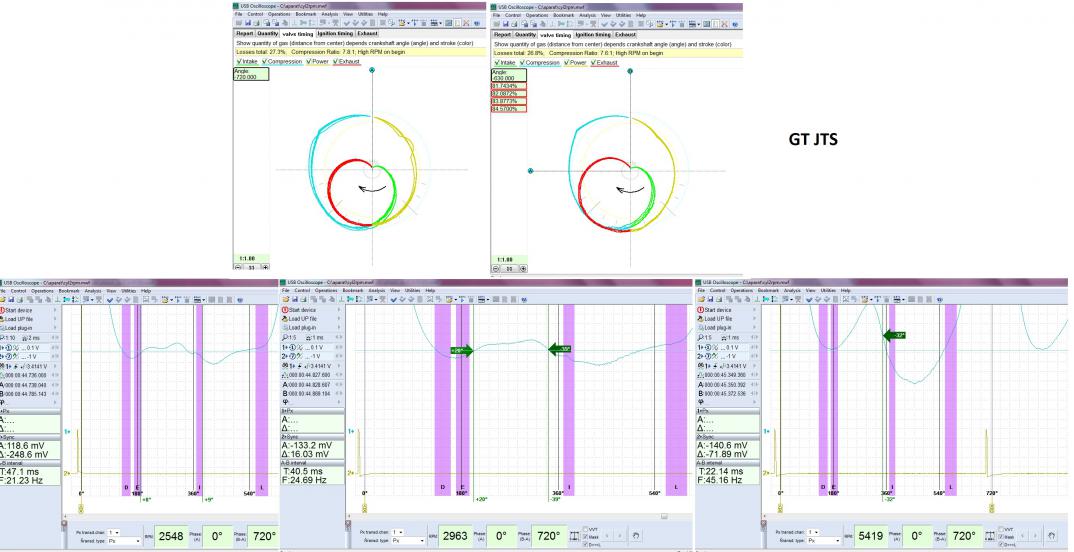Expand Start device arrow in 2548 RPM window

pos(56,310)
